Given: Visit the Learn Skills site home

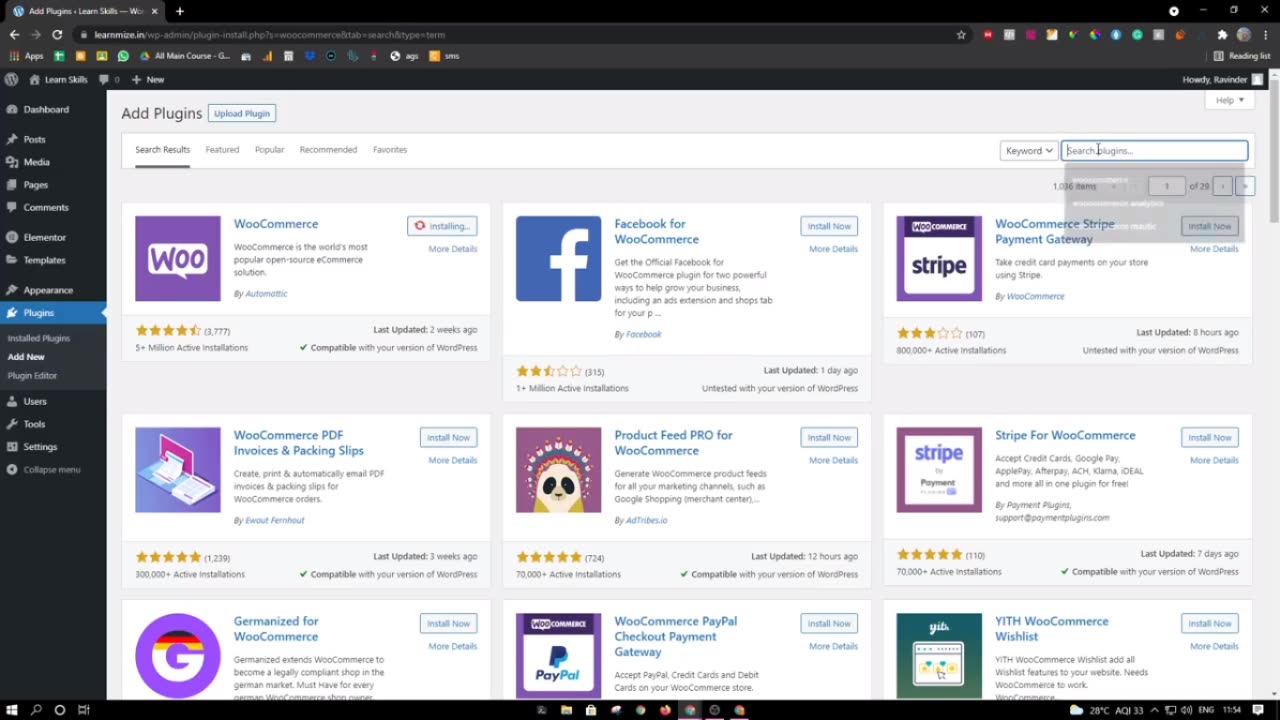Looking at the screenshot, I should tap(58, 79).
